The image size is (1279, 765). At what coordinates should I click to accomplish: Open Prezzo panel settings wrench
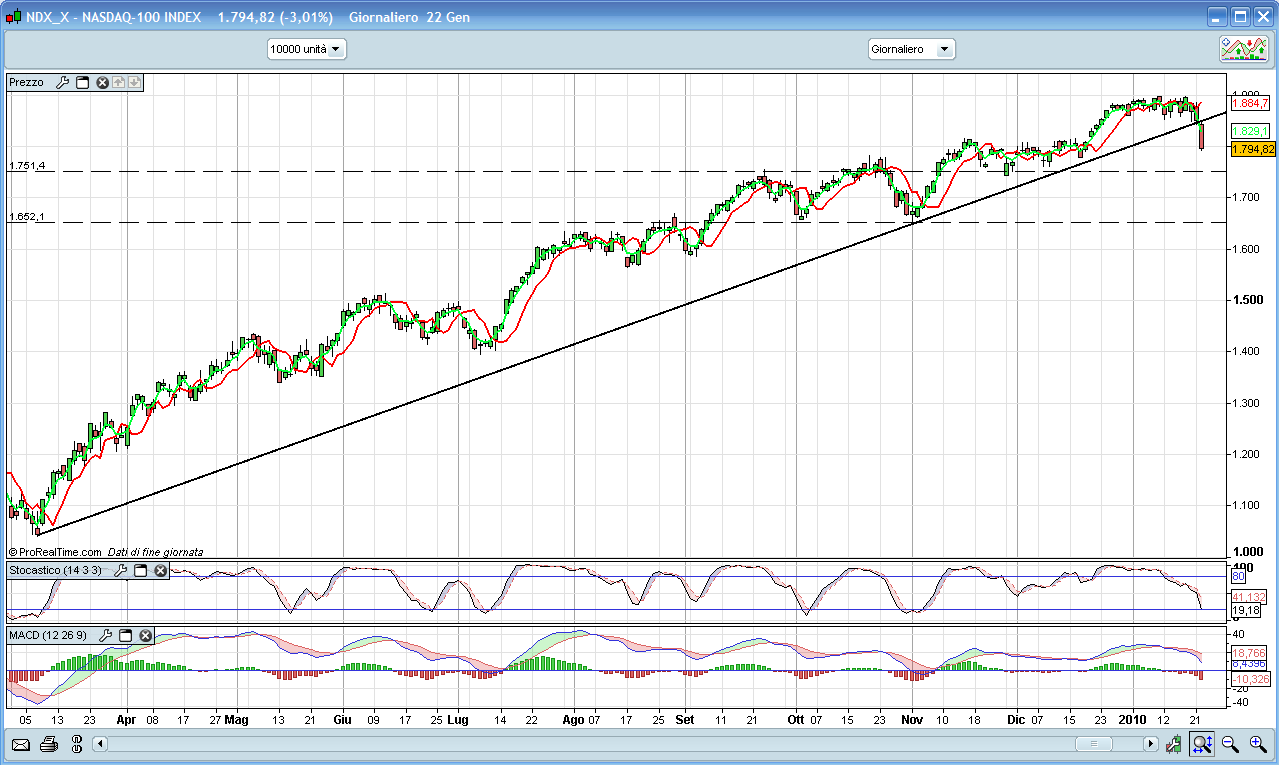tap(62, 83)
